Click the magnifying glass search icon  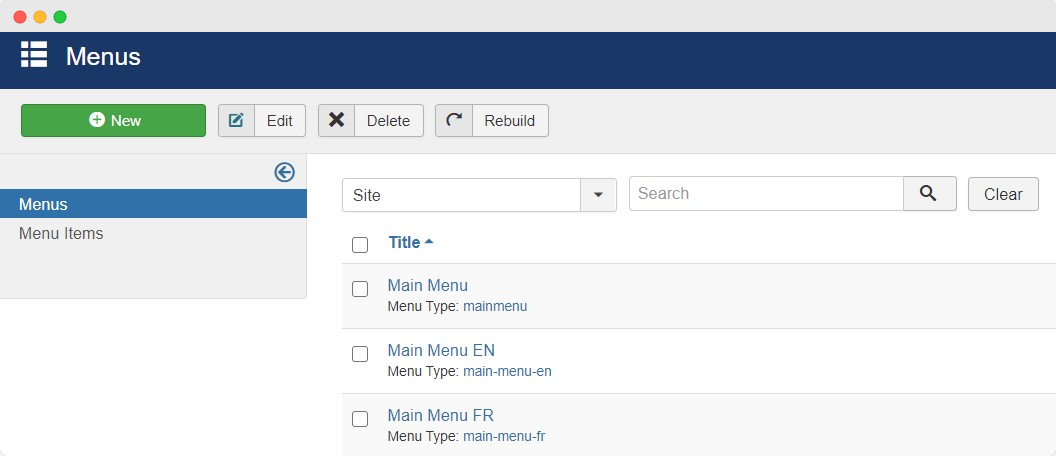click(x=929, y=193)
